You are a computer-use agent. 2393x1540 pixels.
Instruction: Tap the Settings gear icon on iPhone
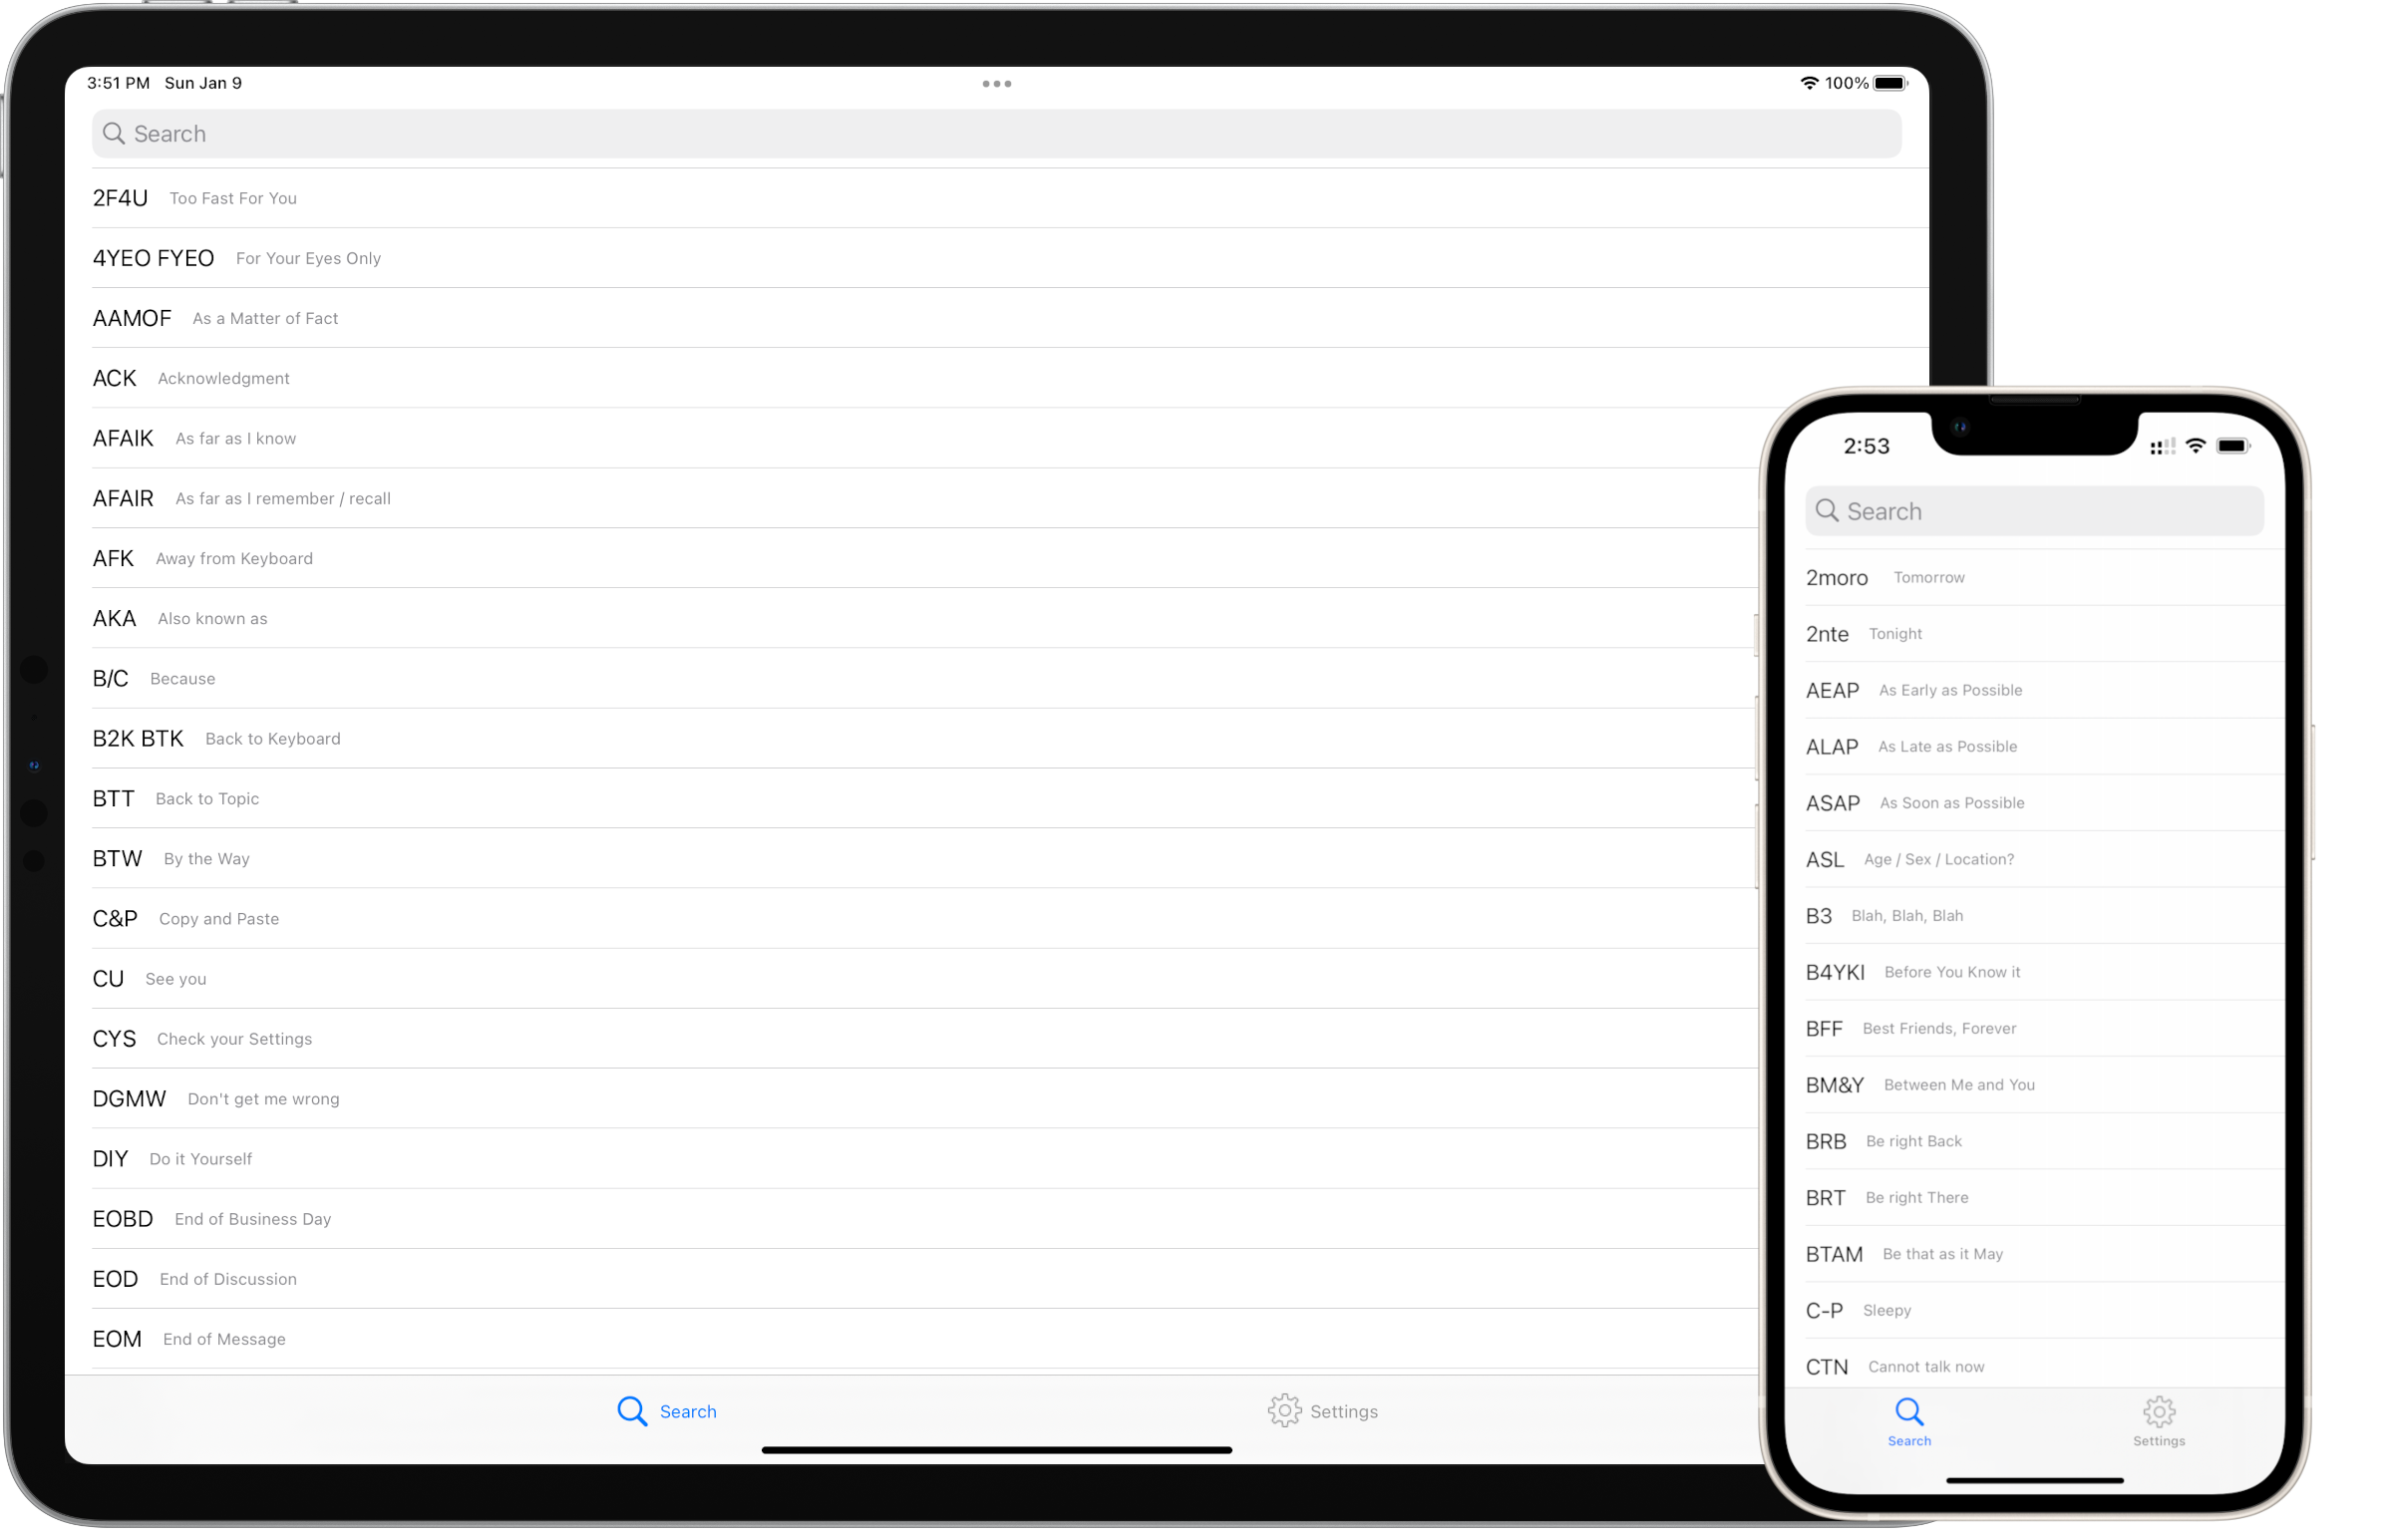2160,1411
